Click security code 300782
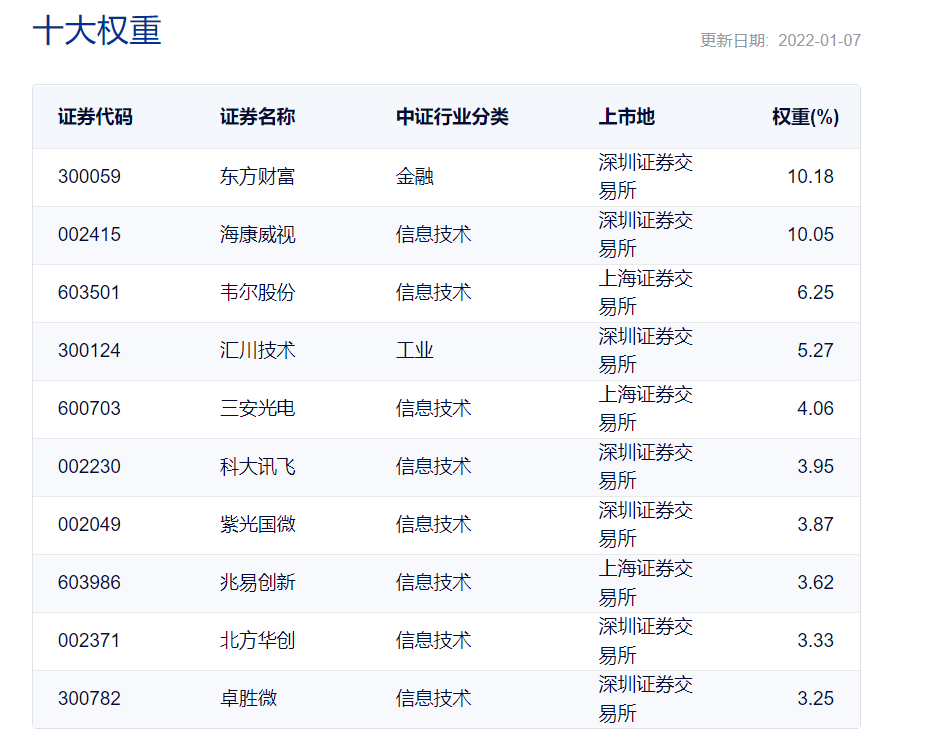 pos(89,699)
